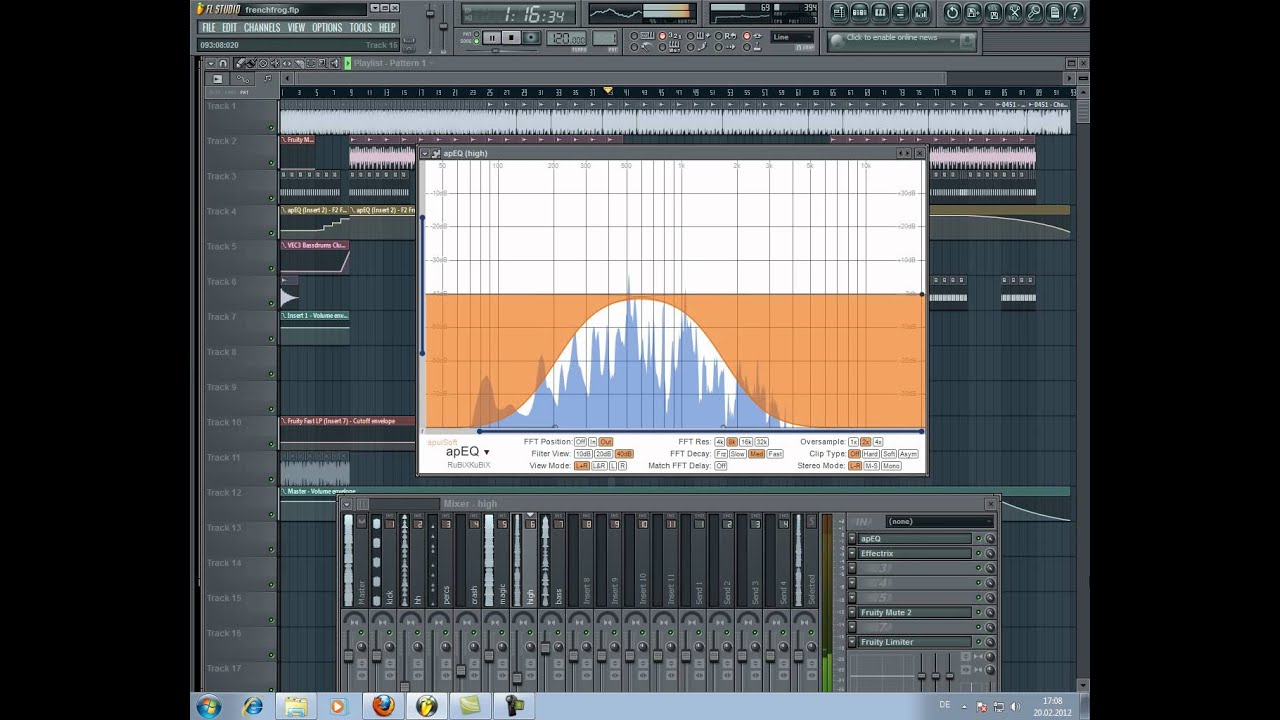Image resolution: width=1280 pixels, height=720 pixels.
Task: Open the OPTIONS menu
Action: (x=327, y=28)
